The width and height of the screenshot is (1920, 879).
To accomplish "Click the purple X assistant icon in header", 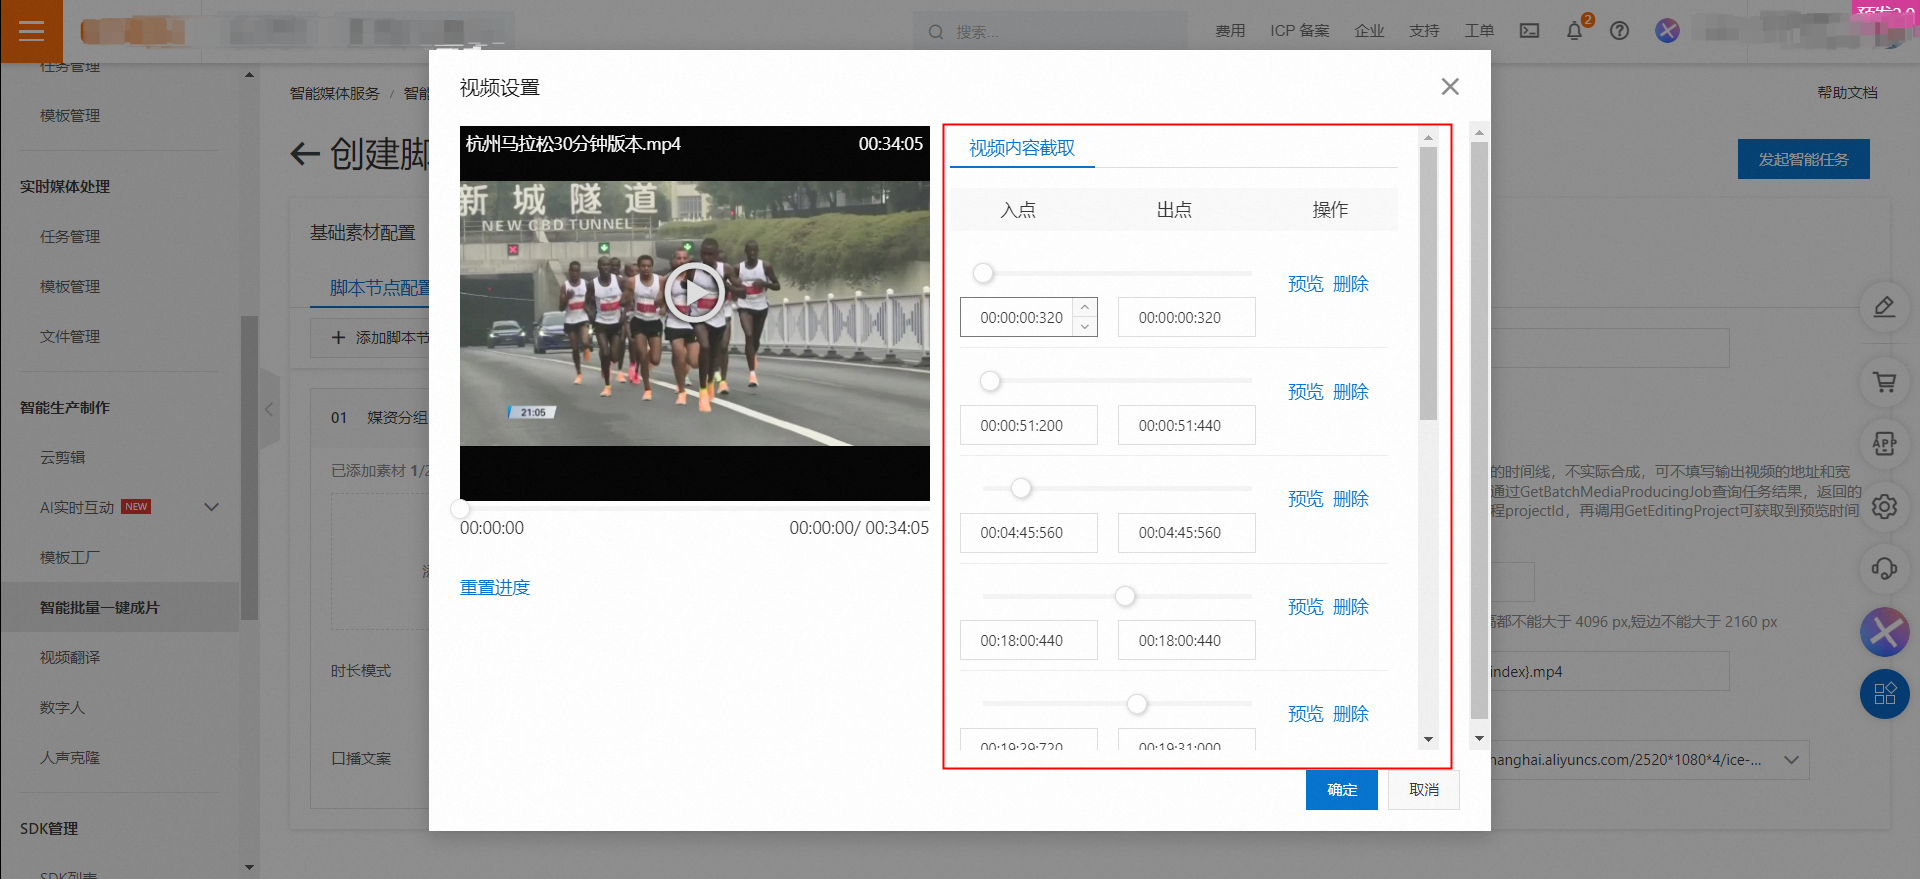I will tap(1667, 31).
